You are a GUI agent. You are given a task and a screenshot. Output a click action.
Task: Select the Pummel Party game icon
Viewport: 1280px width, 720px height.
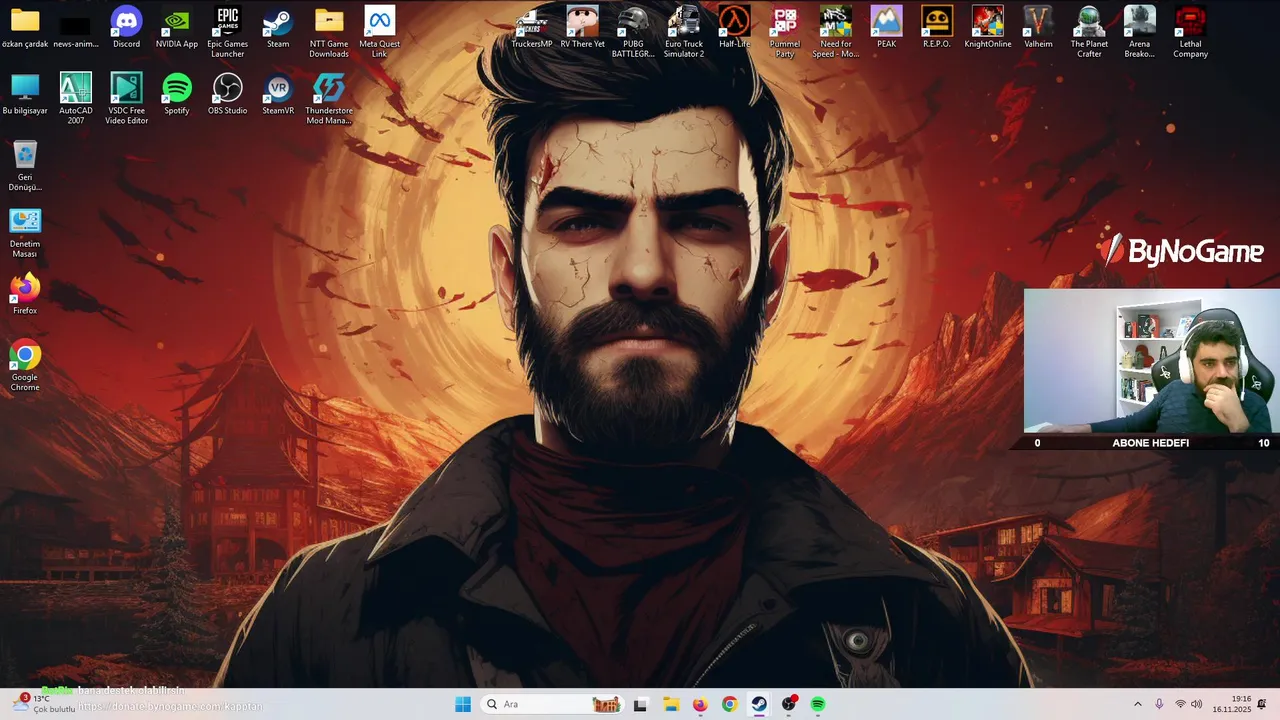785,32
